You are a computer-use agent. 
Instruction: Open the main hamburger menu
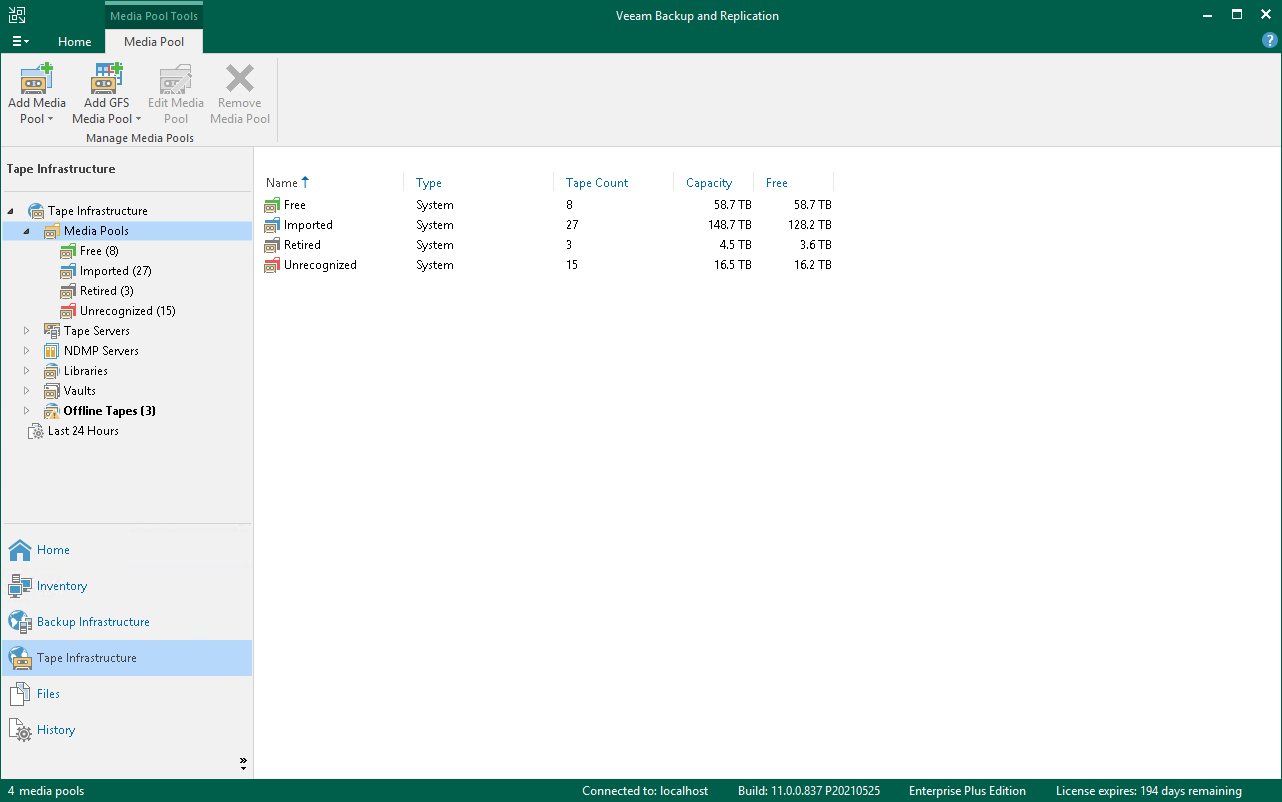pyautogui.click(x=19, y=40)
